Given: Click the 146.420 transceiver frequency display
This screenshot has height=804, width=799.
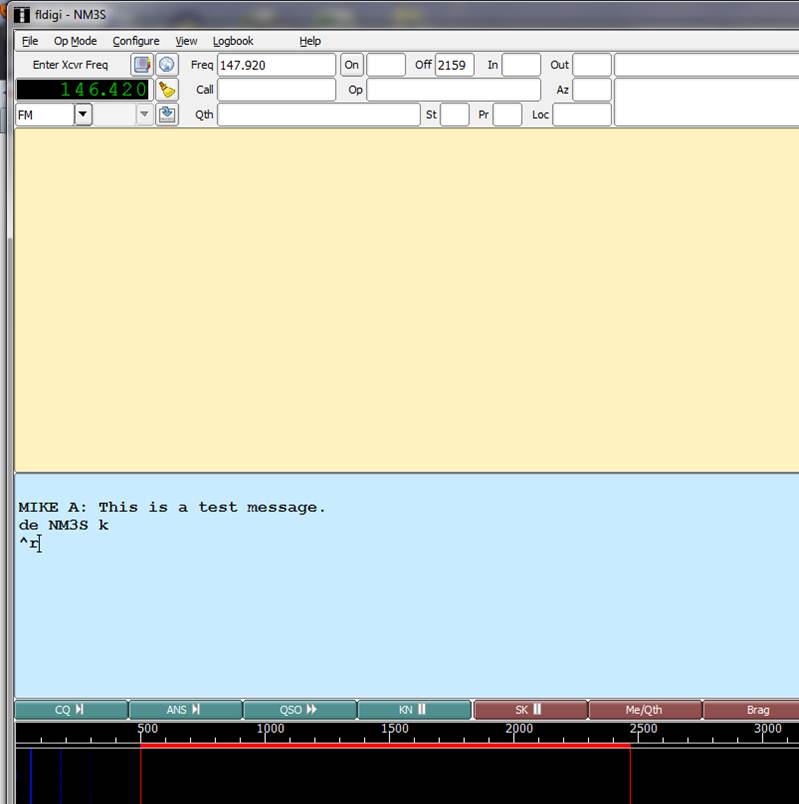Looking at the screenshot, I should coord(85,90).
